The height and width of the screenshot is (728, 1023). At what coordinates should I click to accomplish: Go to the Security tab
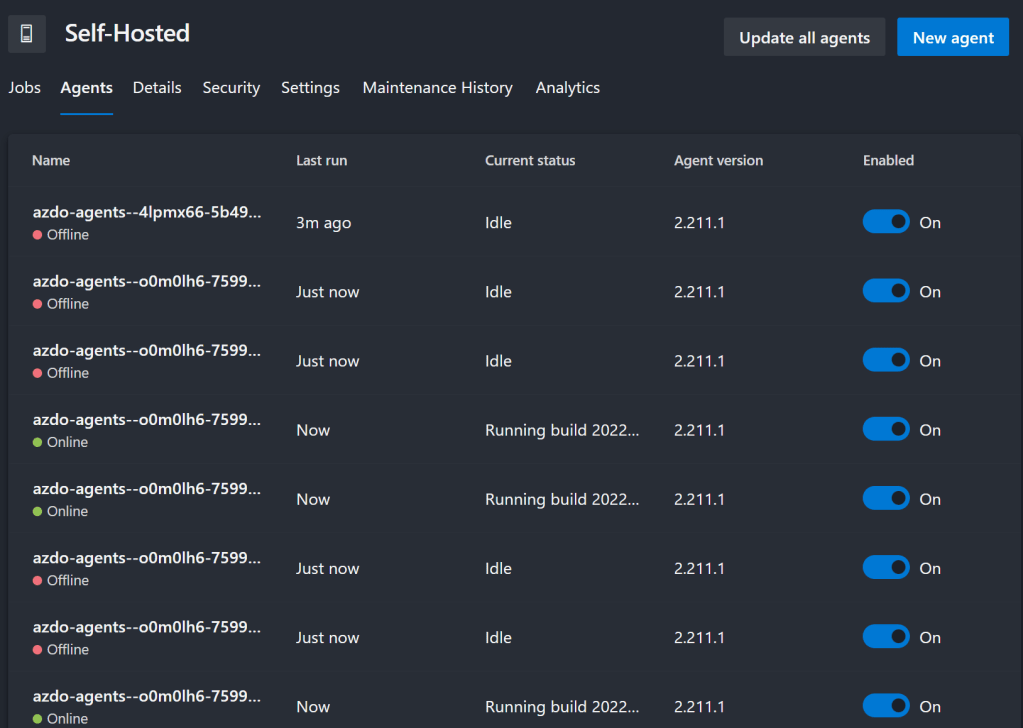(231, 88)
